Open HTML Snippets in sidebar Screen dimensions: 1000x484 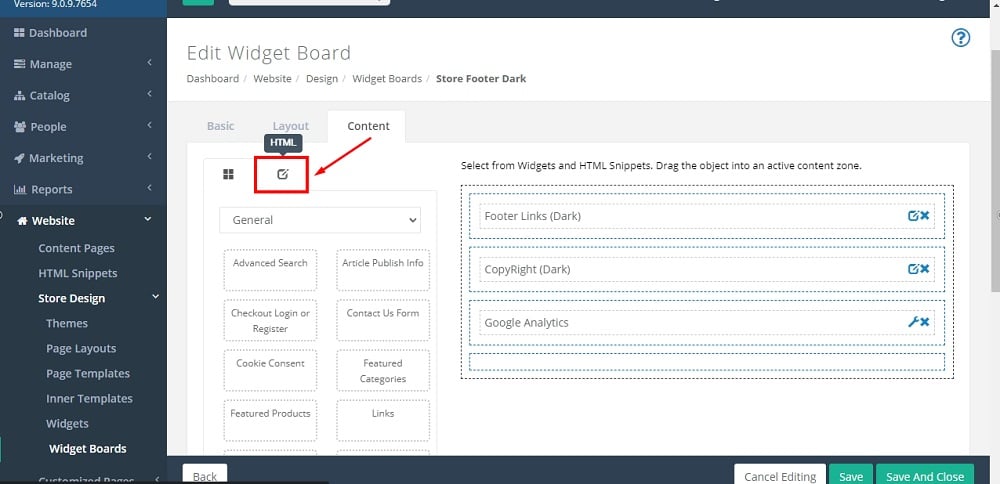(x=78, y=273)
